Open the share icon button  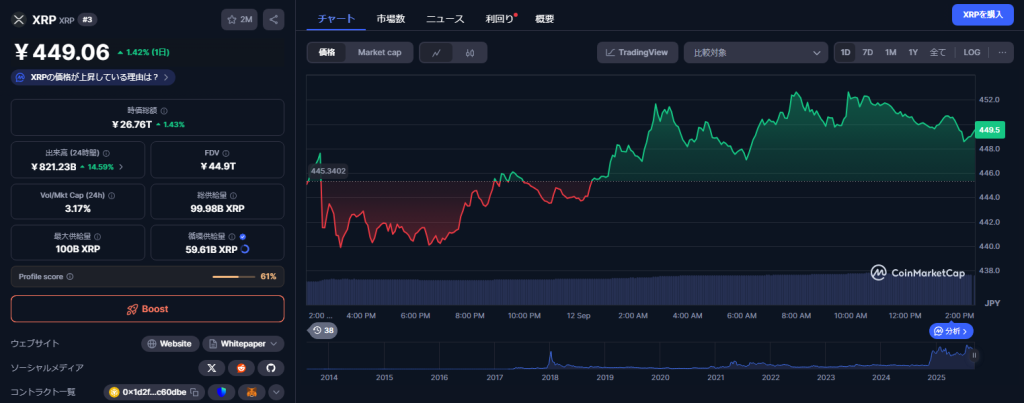point(274,20)
